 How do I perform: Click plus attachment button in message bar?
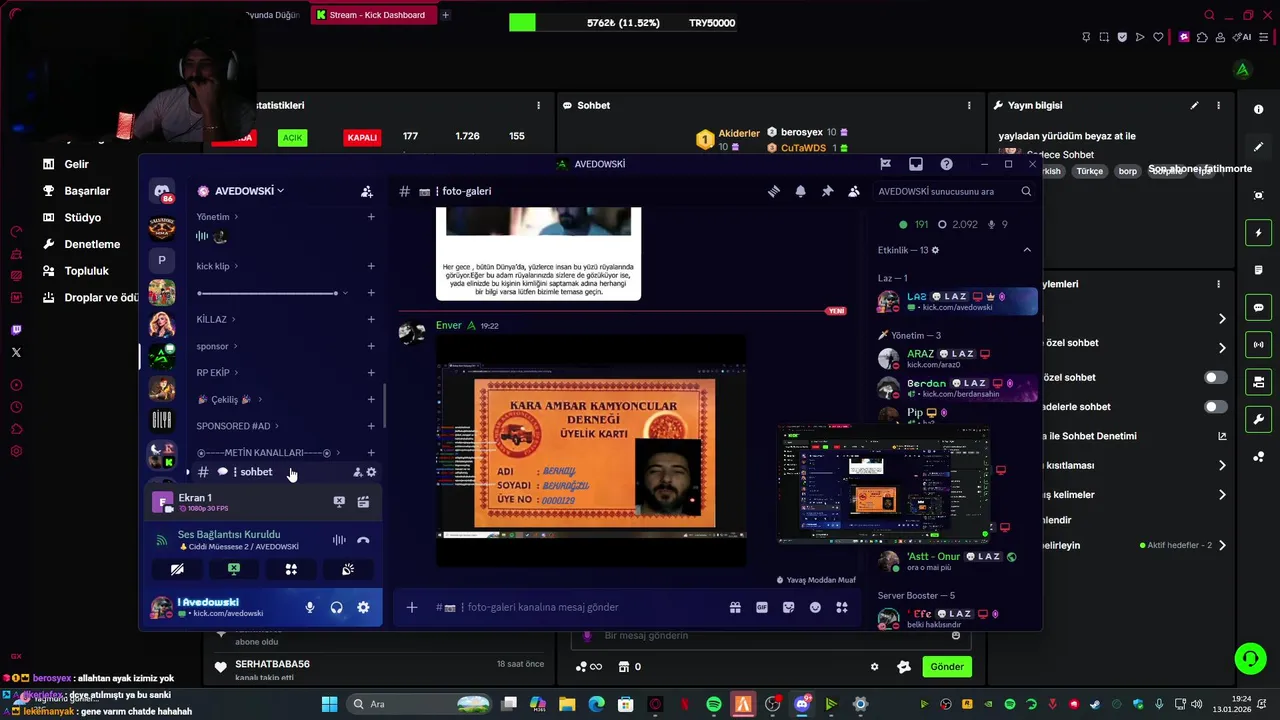point(411,607)
